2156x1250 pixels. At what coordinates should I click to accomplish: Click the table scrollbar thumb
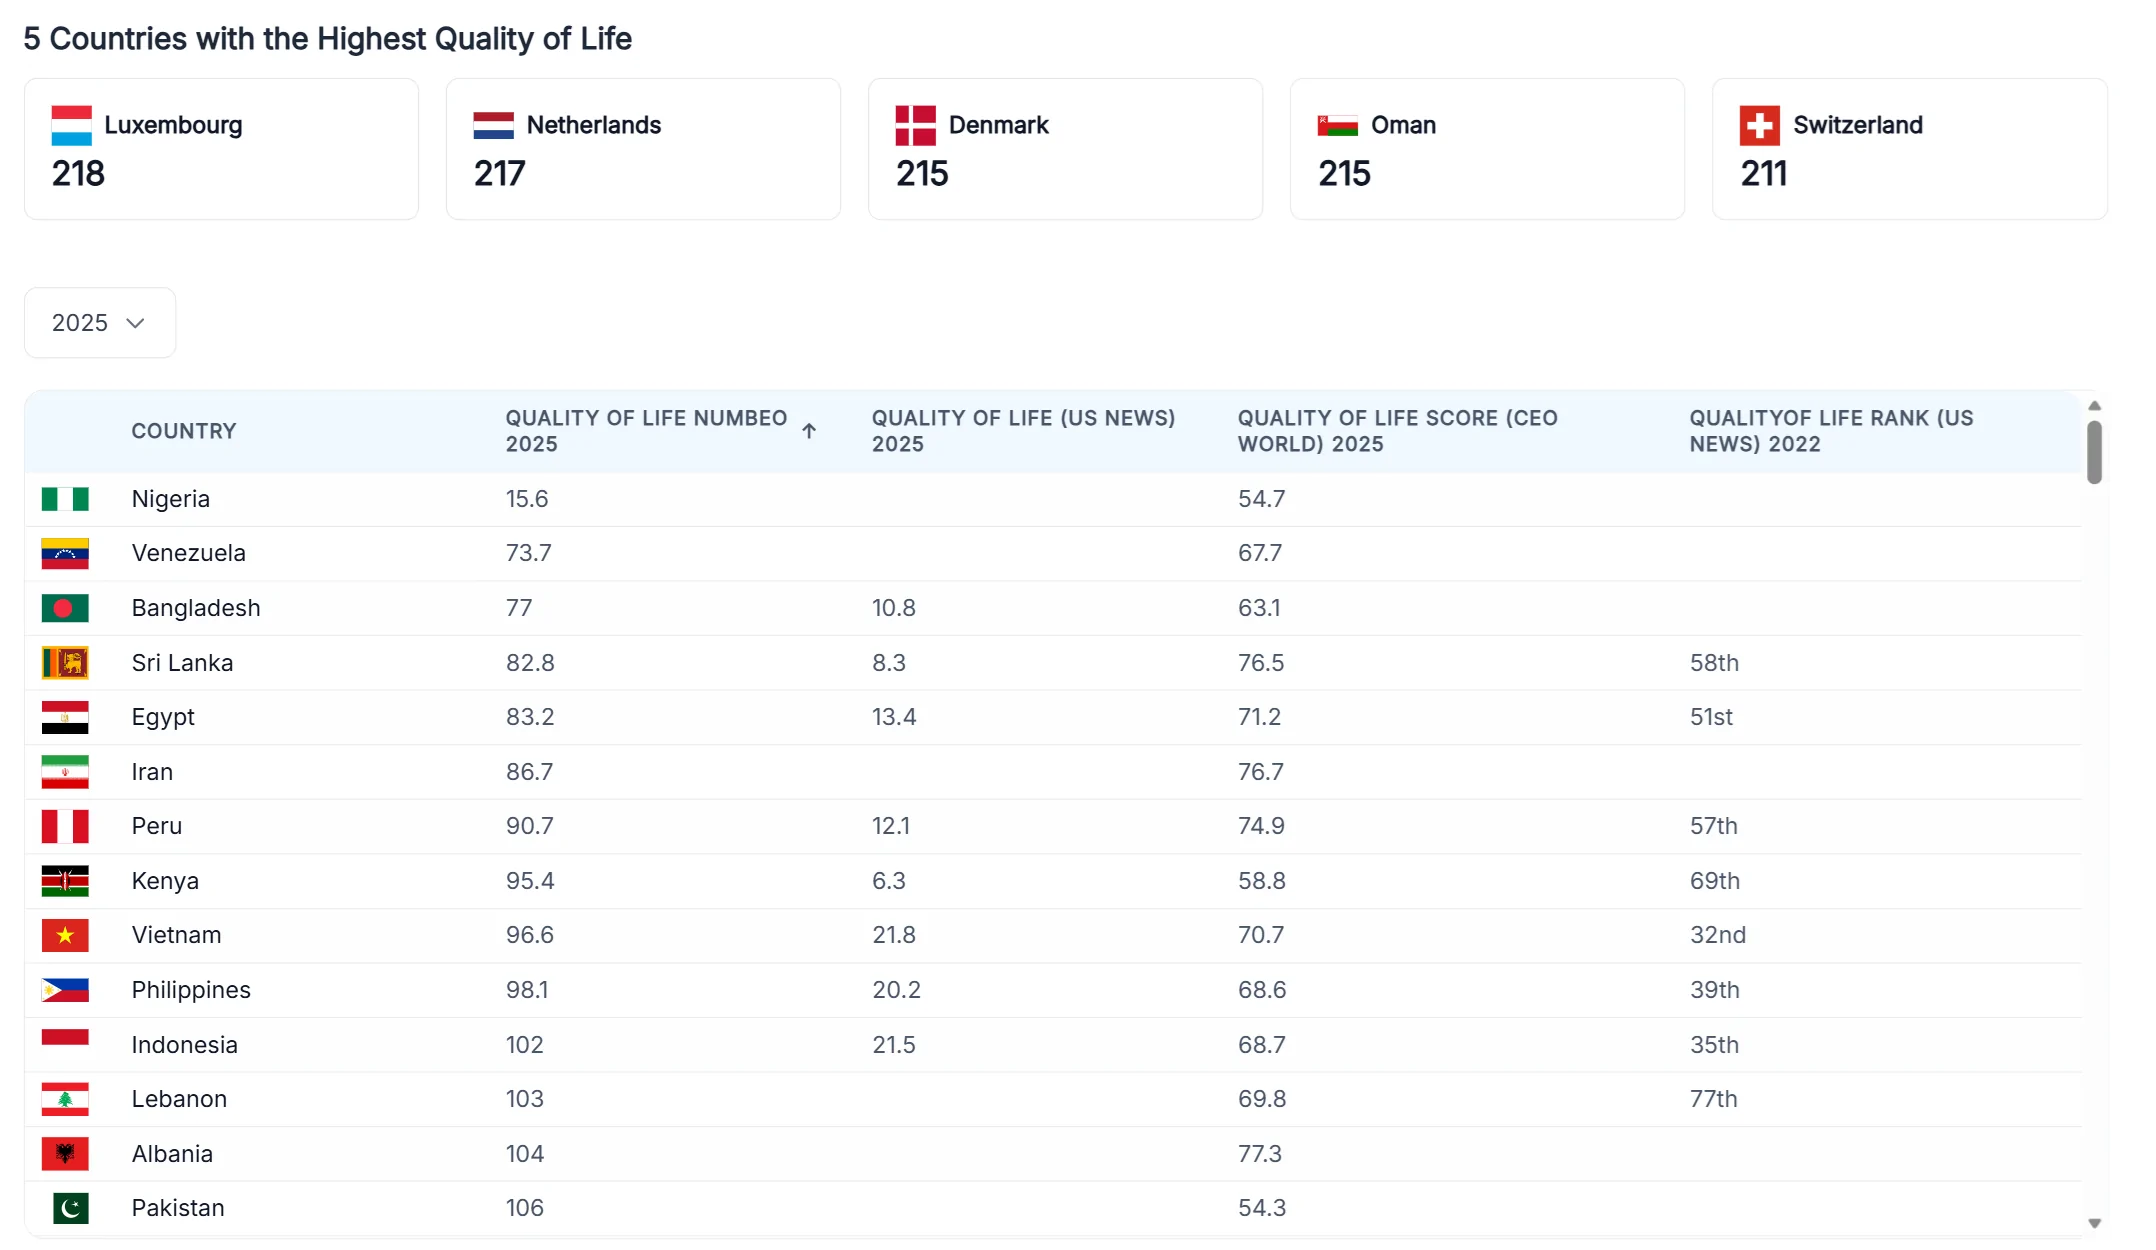(2094, 453)
